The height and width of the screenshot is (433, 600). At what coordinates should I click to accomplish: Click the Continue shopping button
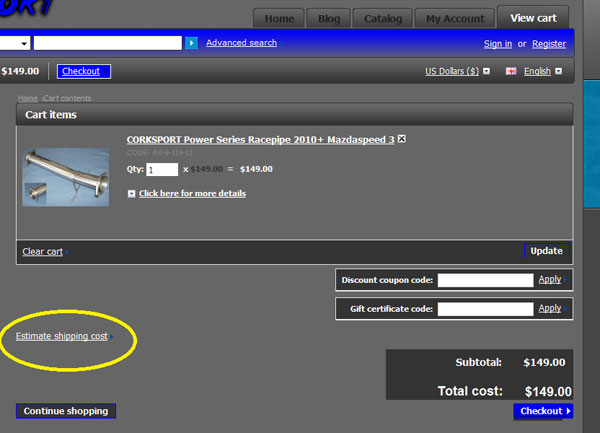pyautogui.click(x=66, y=411)
